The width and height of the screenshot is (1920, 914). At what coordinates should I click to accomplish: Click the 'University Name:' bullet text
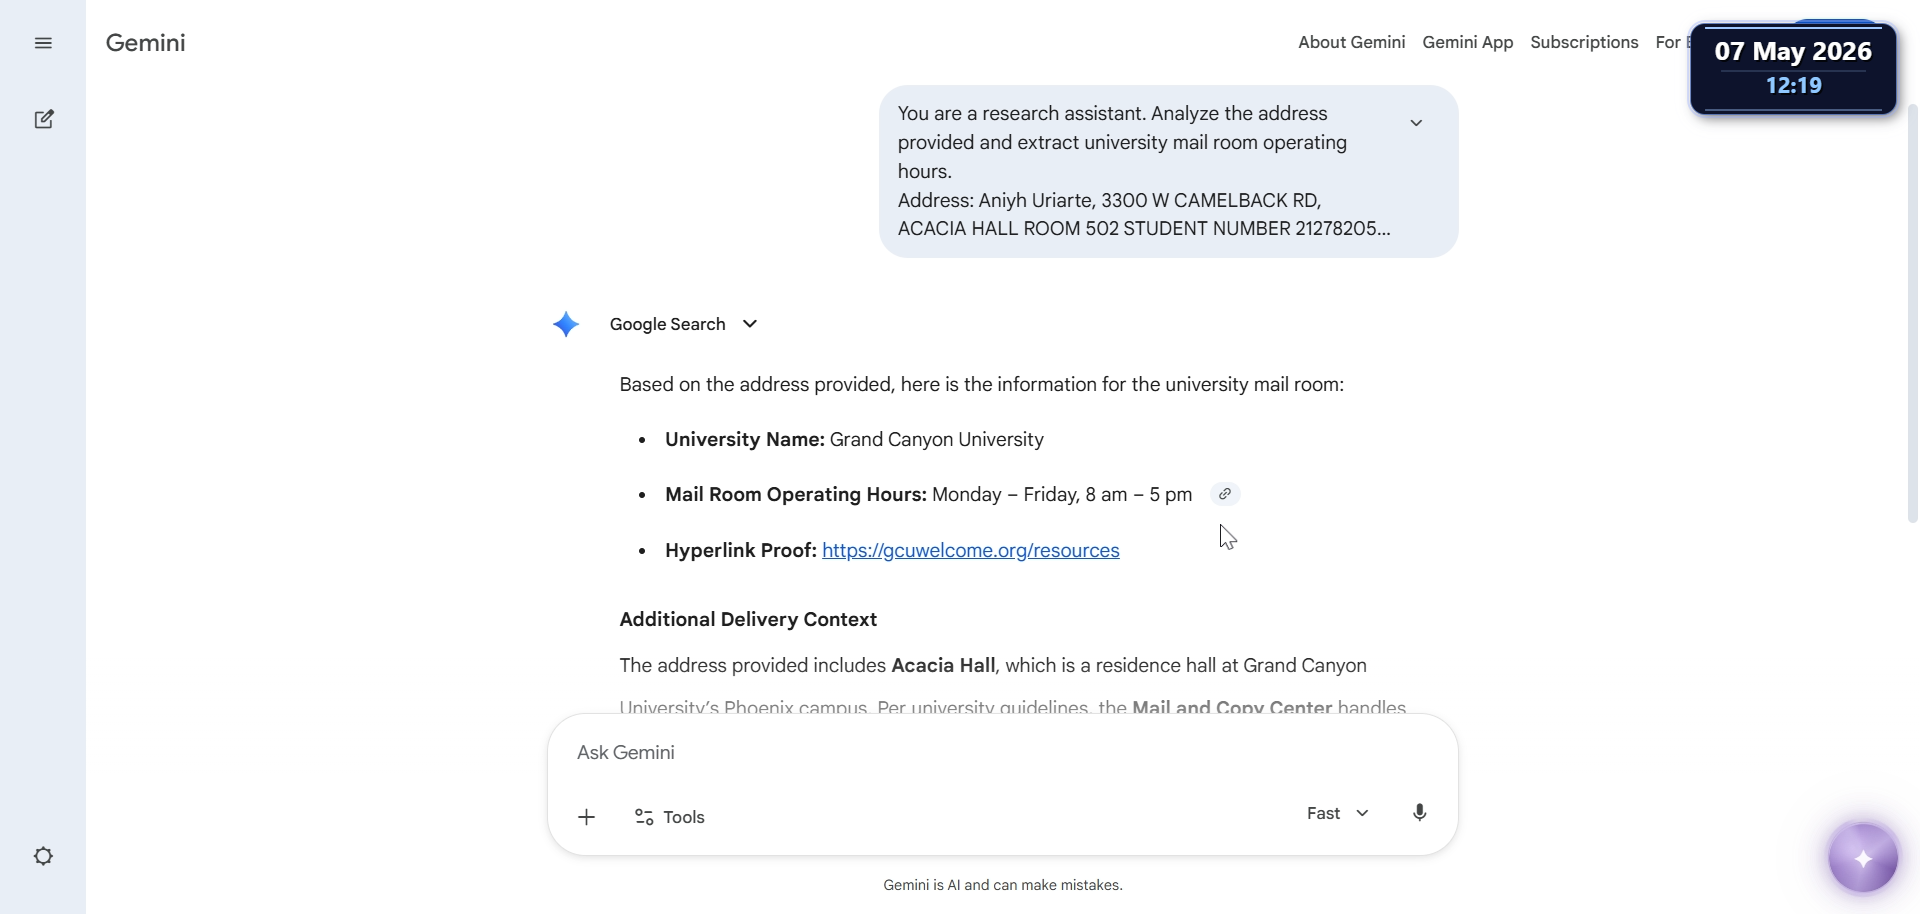[745, 439]
